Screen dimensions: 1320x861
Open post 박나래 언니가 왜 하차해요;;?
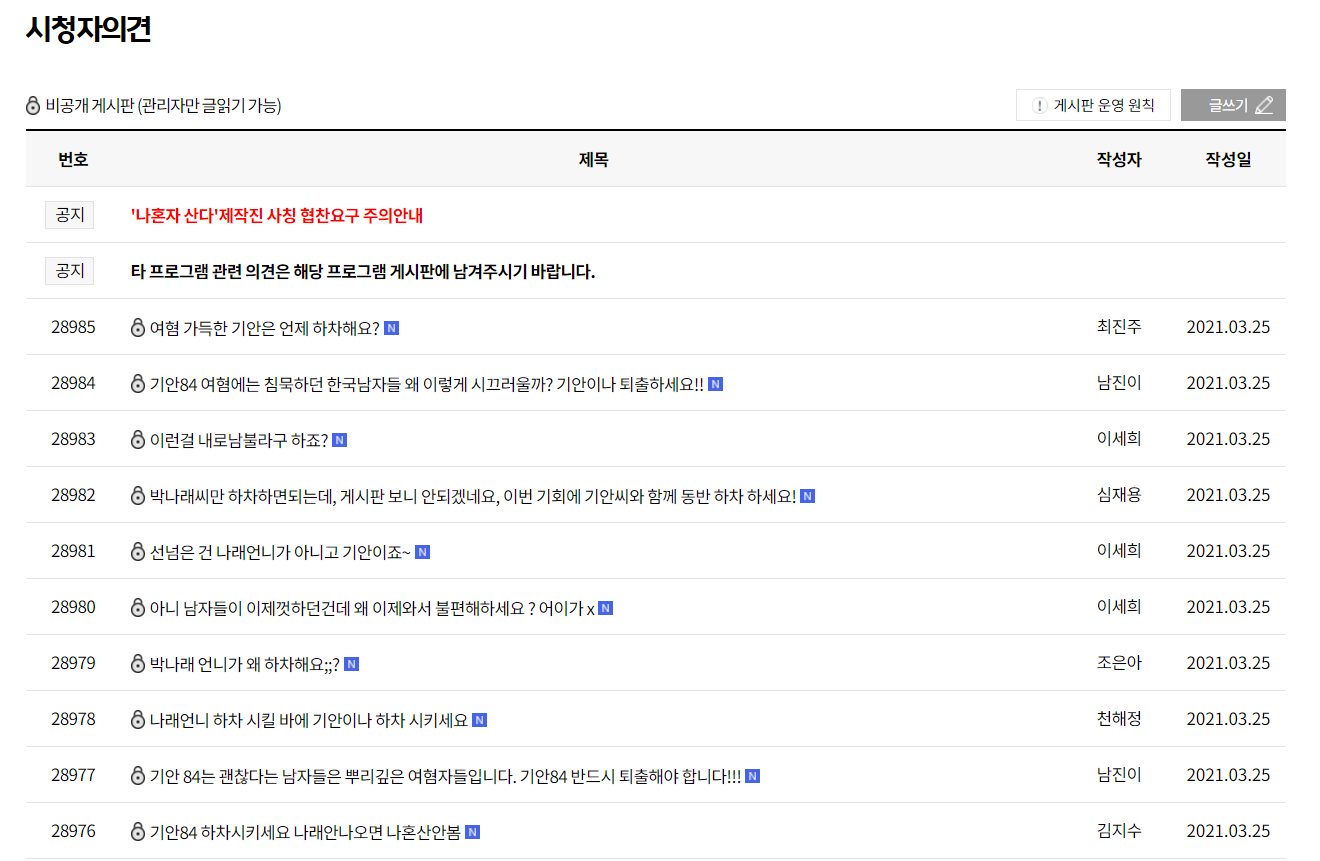point(244,664)
